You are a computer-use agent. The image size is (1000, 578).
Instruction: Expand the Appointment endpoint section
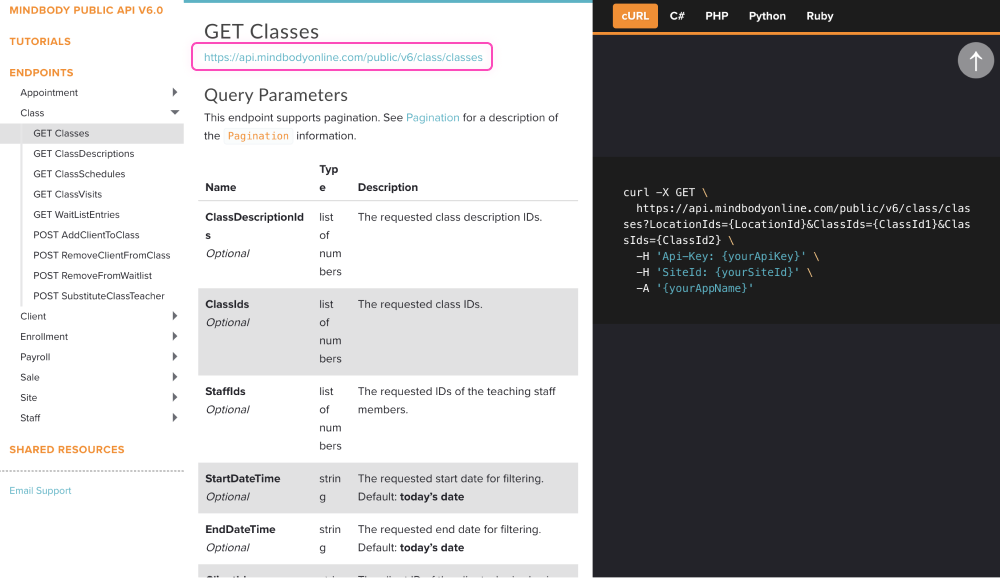175,92
